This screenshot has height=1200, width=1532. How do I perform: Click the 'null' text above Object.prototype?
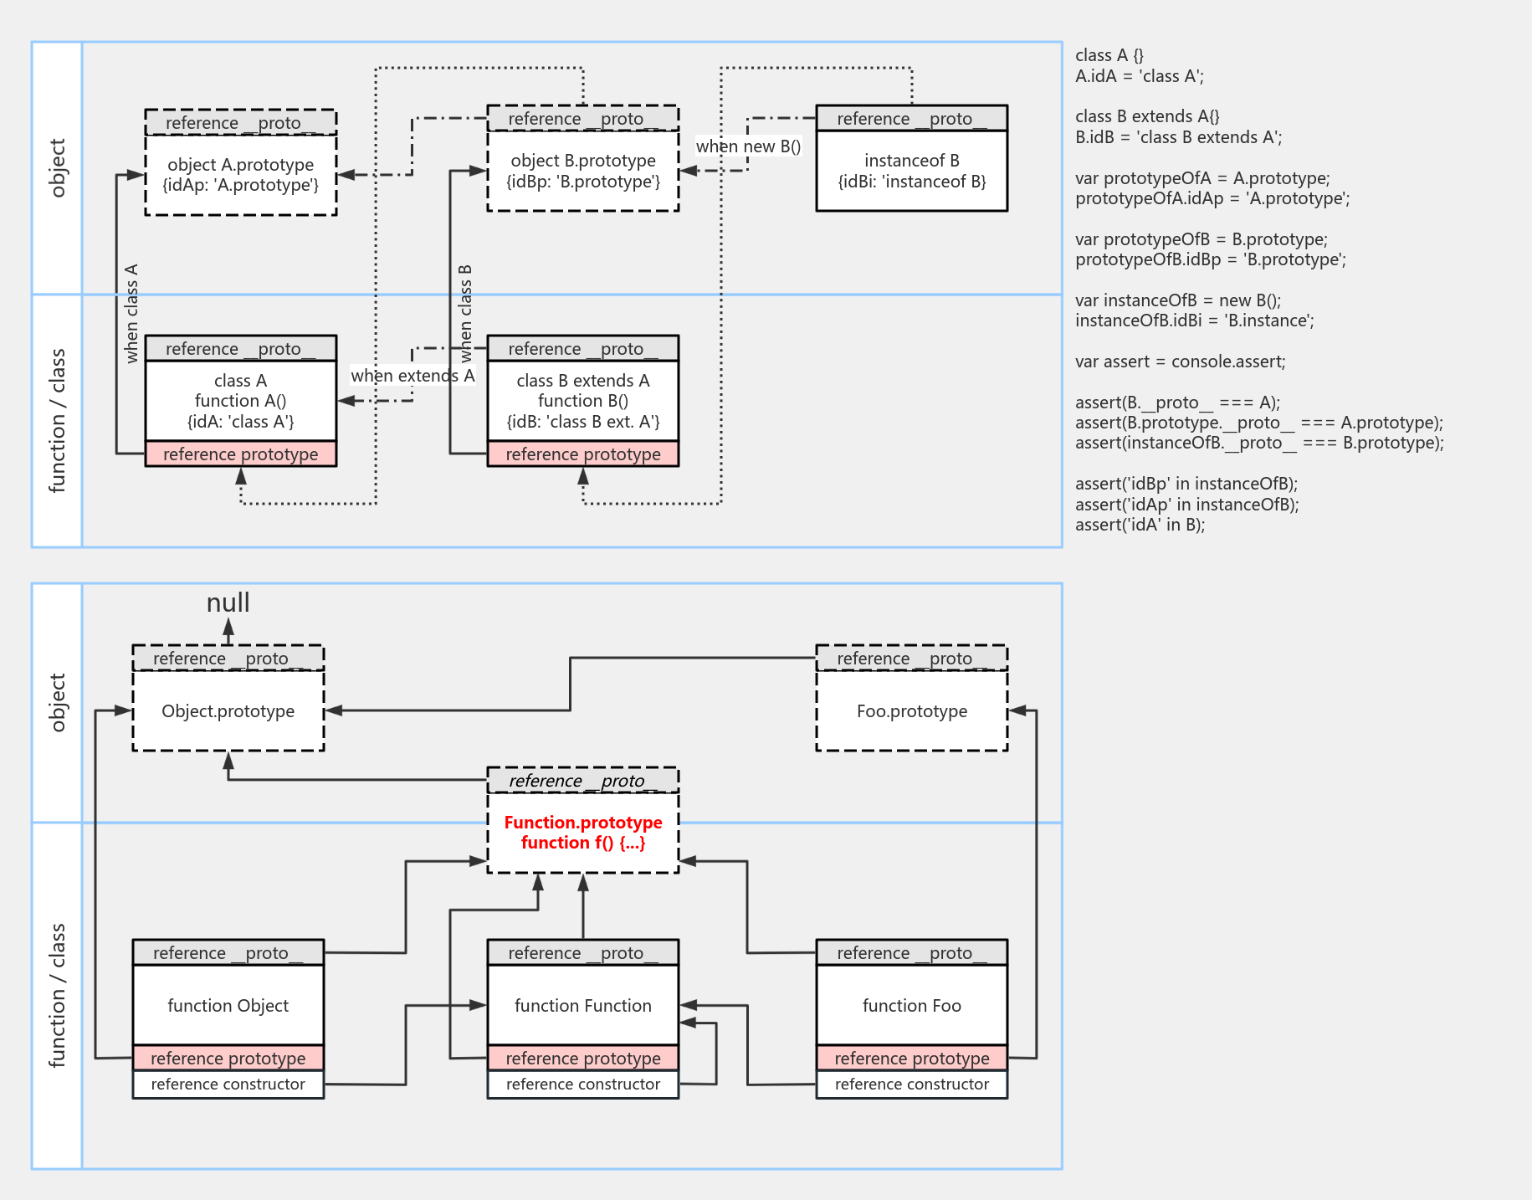(x=228, y=603)
